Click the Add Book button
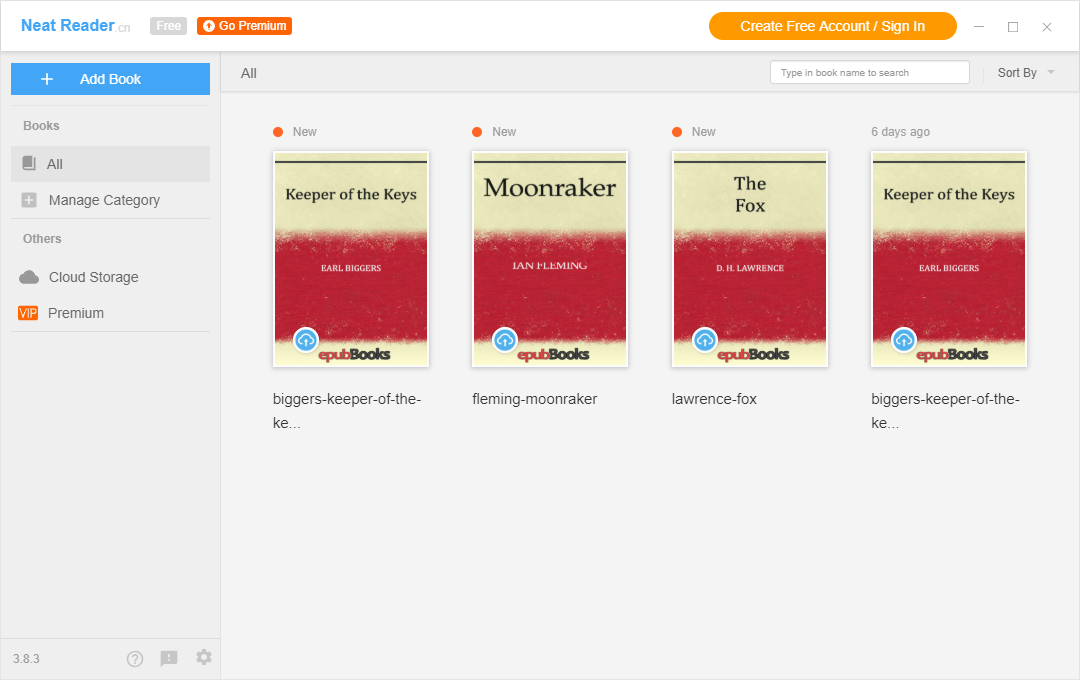 point(110,78)
